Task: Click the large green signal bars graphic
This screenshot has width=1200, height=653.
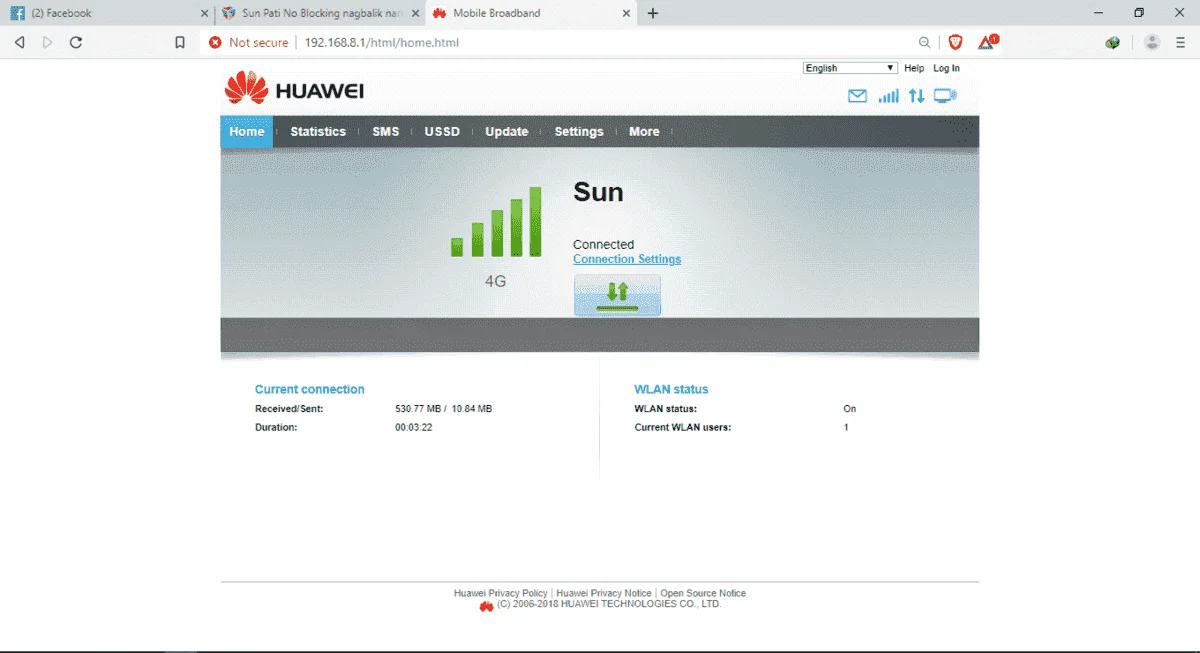Action: [496, 222]
